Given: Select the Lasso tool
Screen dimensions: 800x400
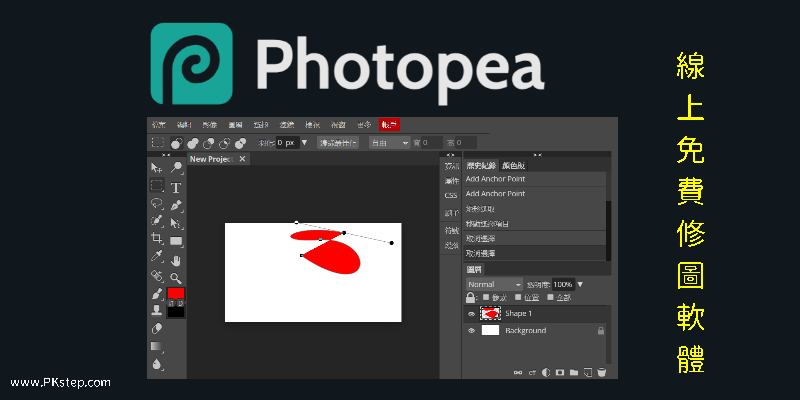Looking at the screenshot, I should coord(157,204).
